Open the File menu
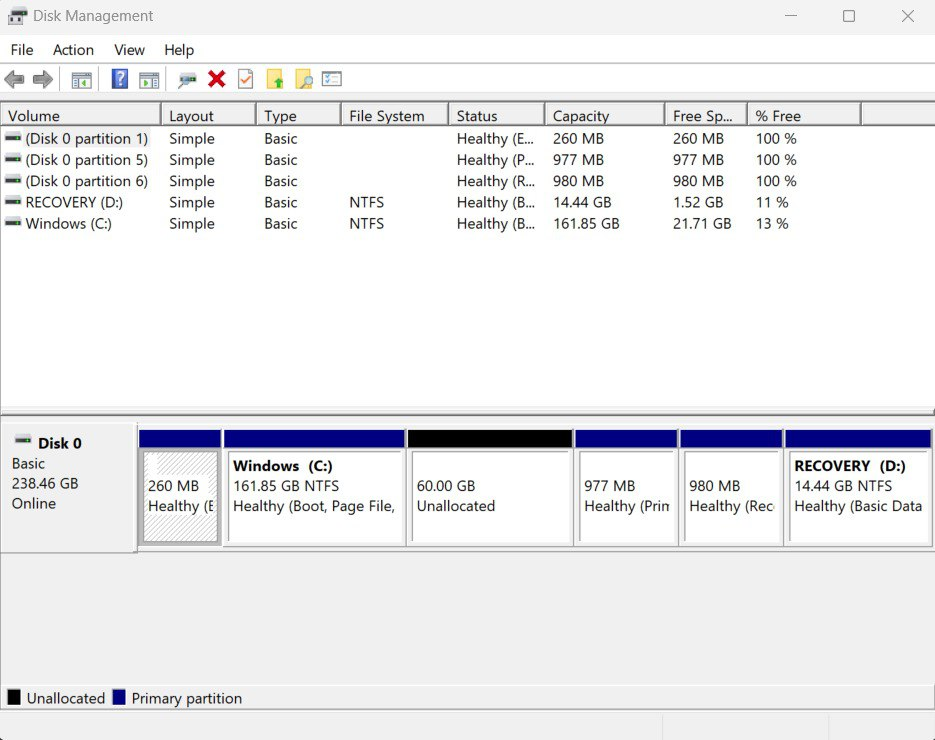This screenshot has height=740, width=935. [22, 50]
